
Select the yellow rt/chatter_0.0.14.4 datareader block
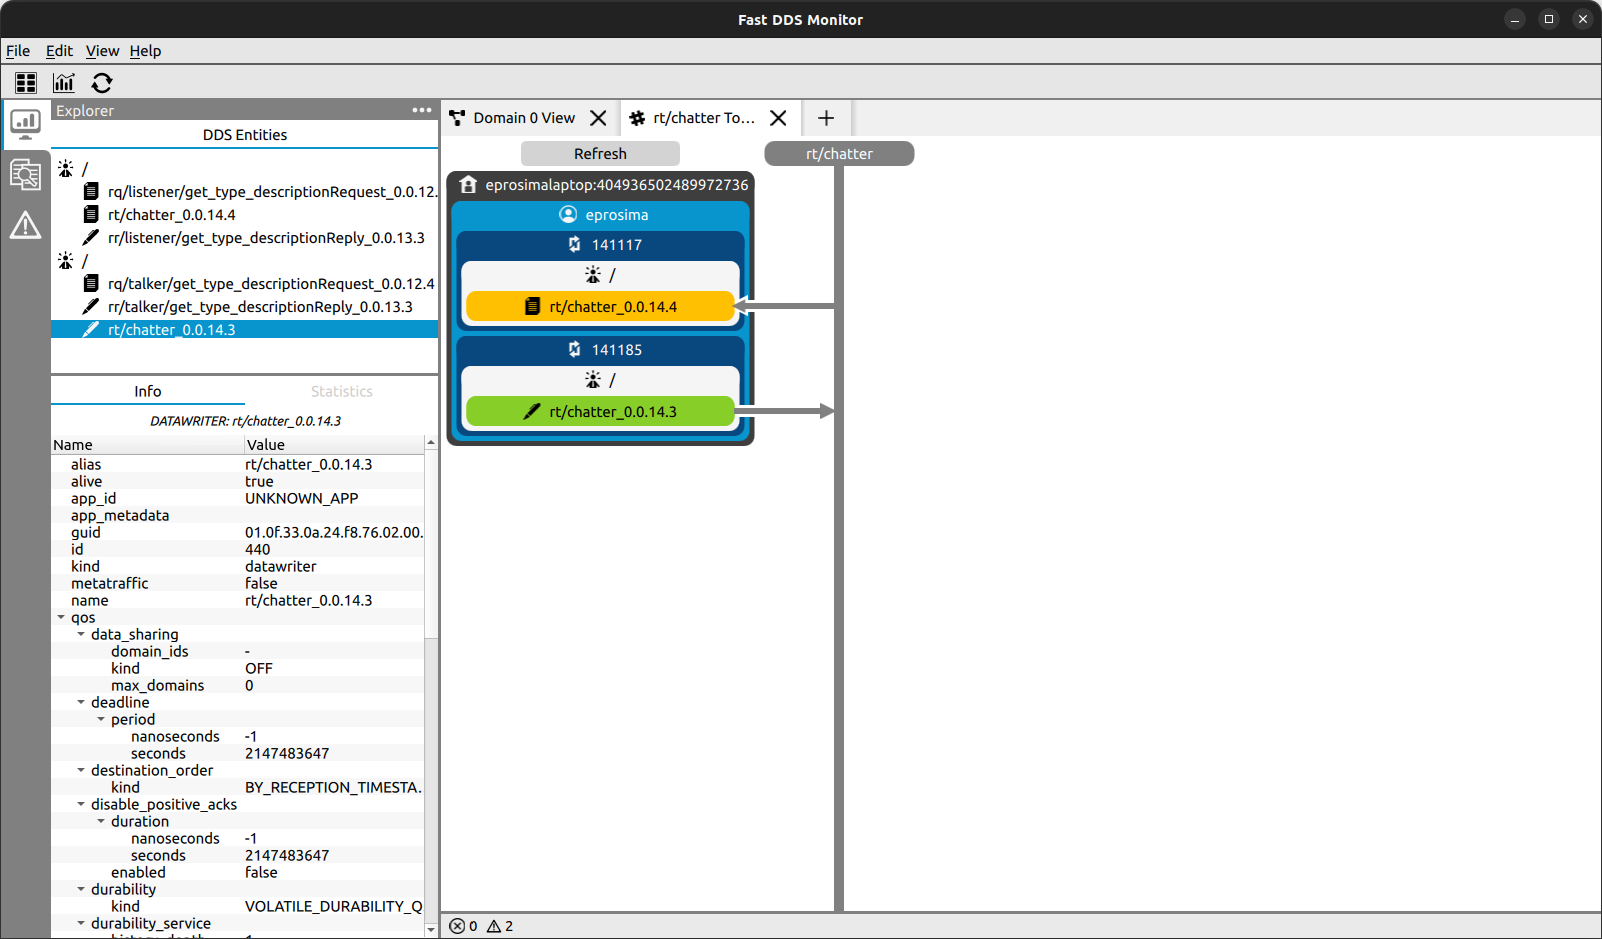(601, 307)
